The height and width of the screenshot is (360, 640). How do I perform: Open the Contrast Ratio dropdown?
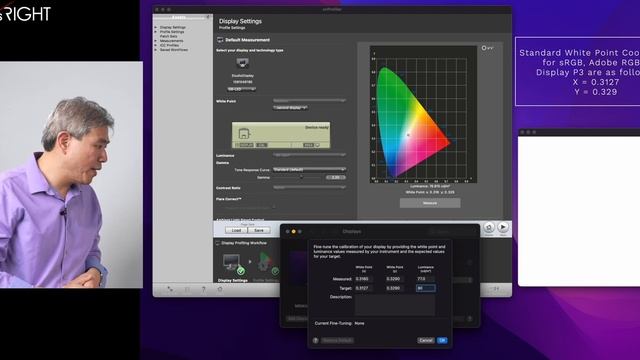click(309, 187)
